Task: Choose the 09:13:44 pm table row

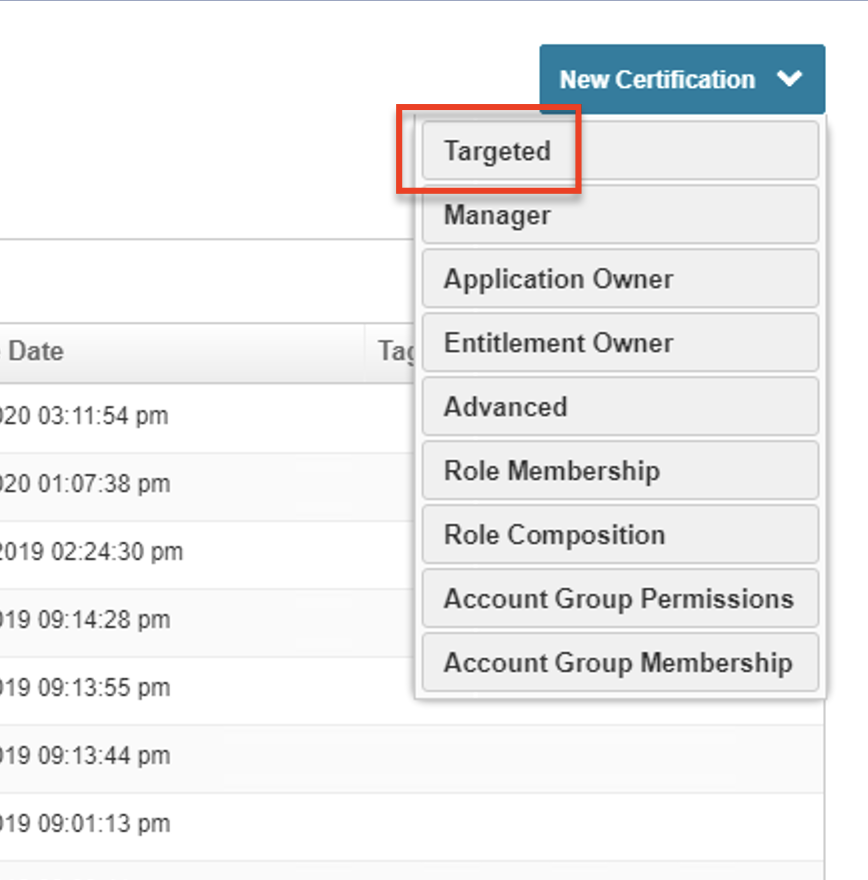Action: (85, 756)
